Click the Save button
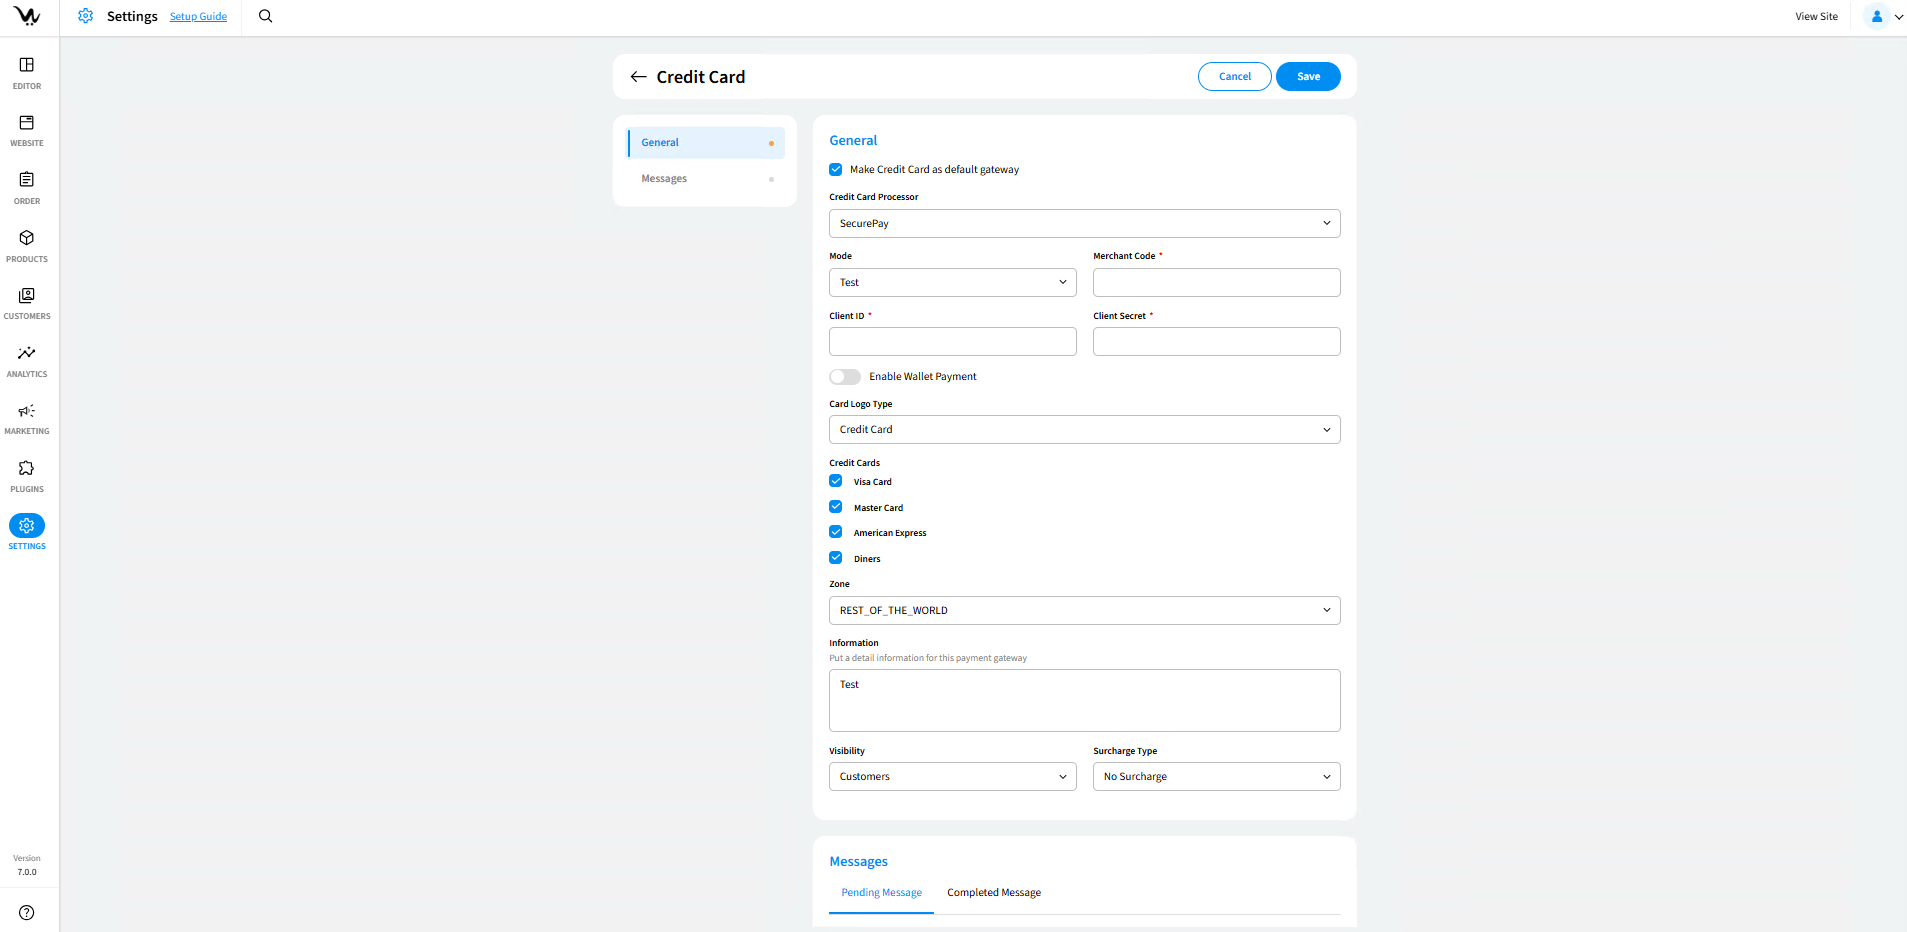This screenshot has height=932, width=1907. pos(1308,77)
